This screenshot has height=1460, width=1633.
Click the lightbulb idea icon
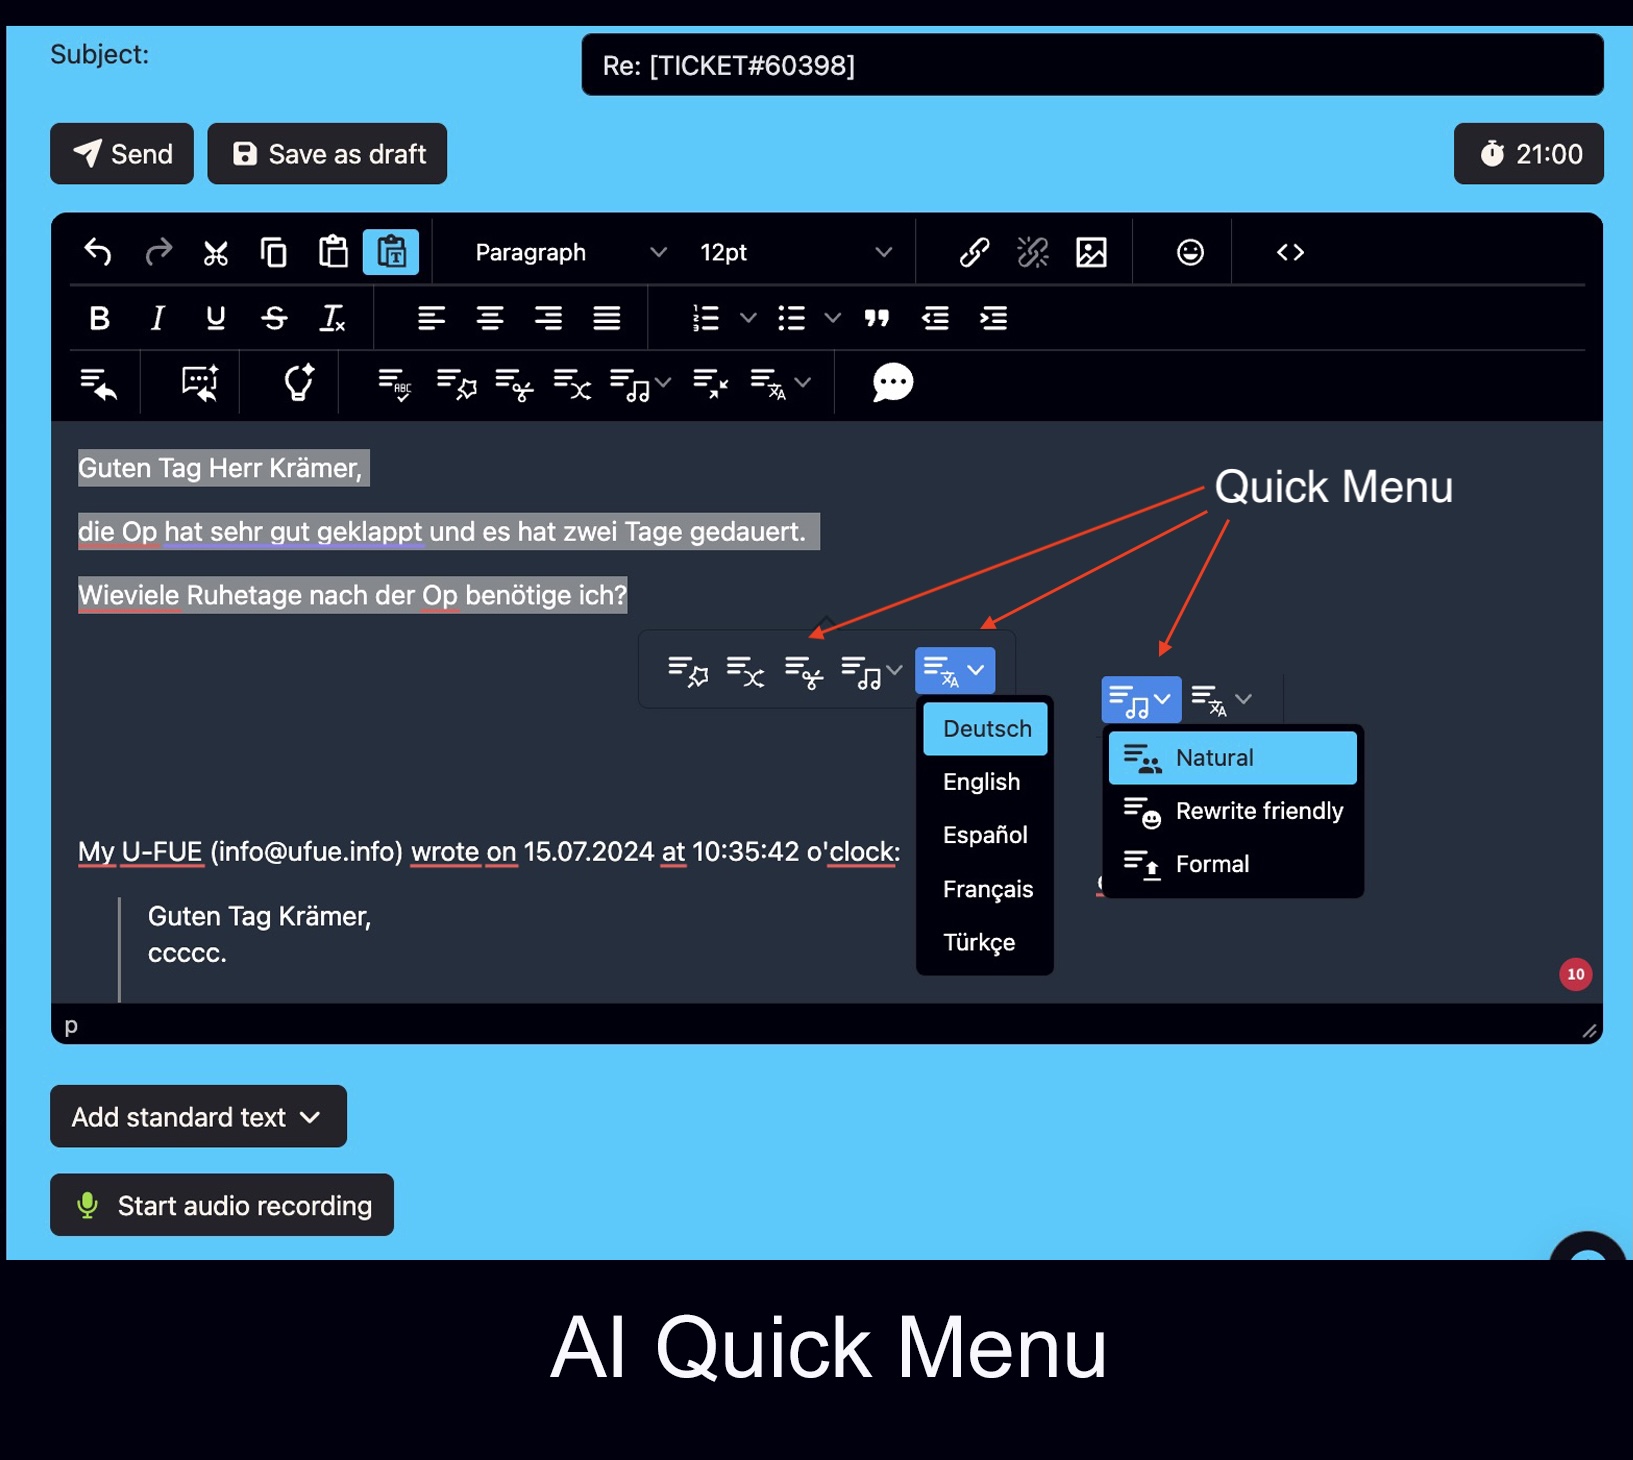(x=298, y=383)
